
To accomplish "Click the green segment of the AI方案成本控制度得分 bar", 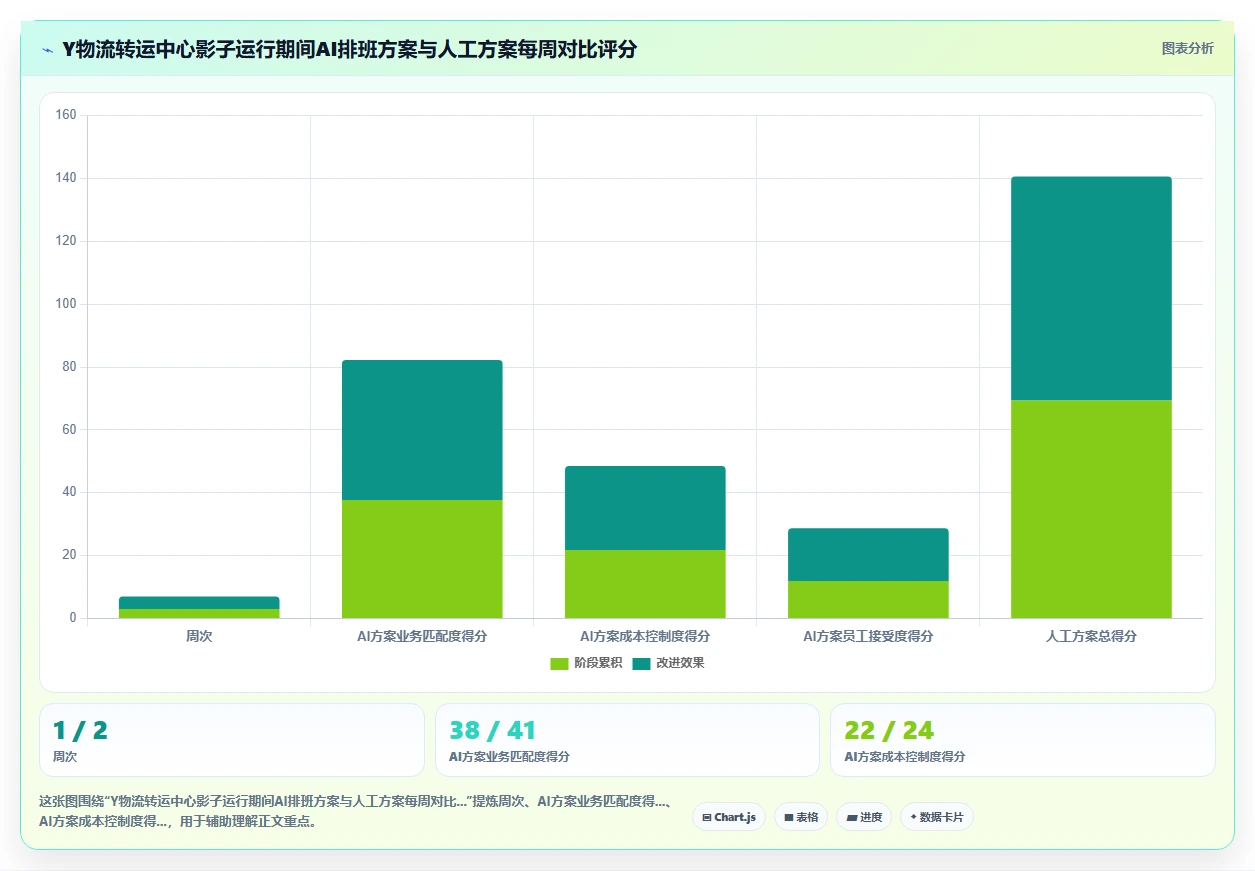I will tap(645, 584).
